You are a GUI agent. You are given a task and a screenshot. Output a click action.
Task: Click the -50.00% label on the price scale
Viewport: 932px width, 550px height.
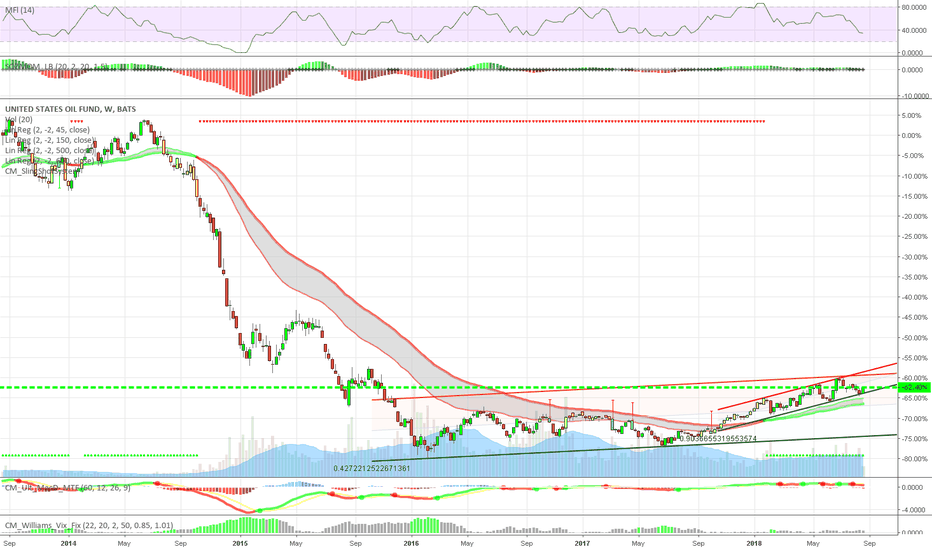914,338
